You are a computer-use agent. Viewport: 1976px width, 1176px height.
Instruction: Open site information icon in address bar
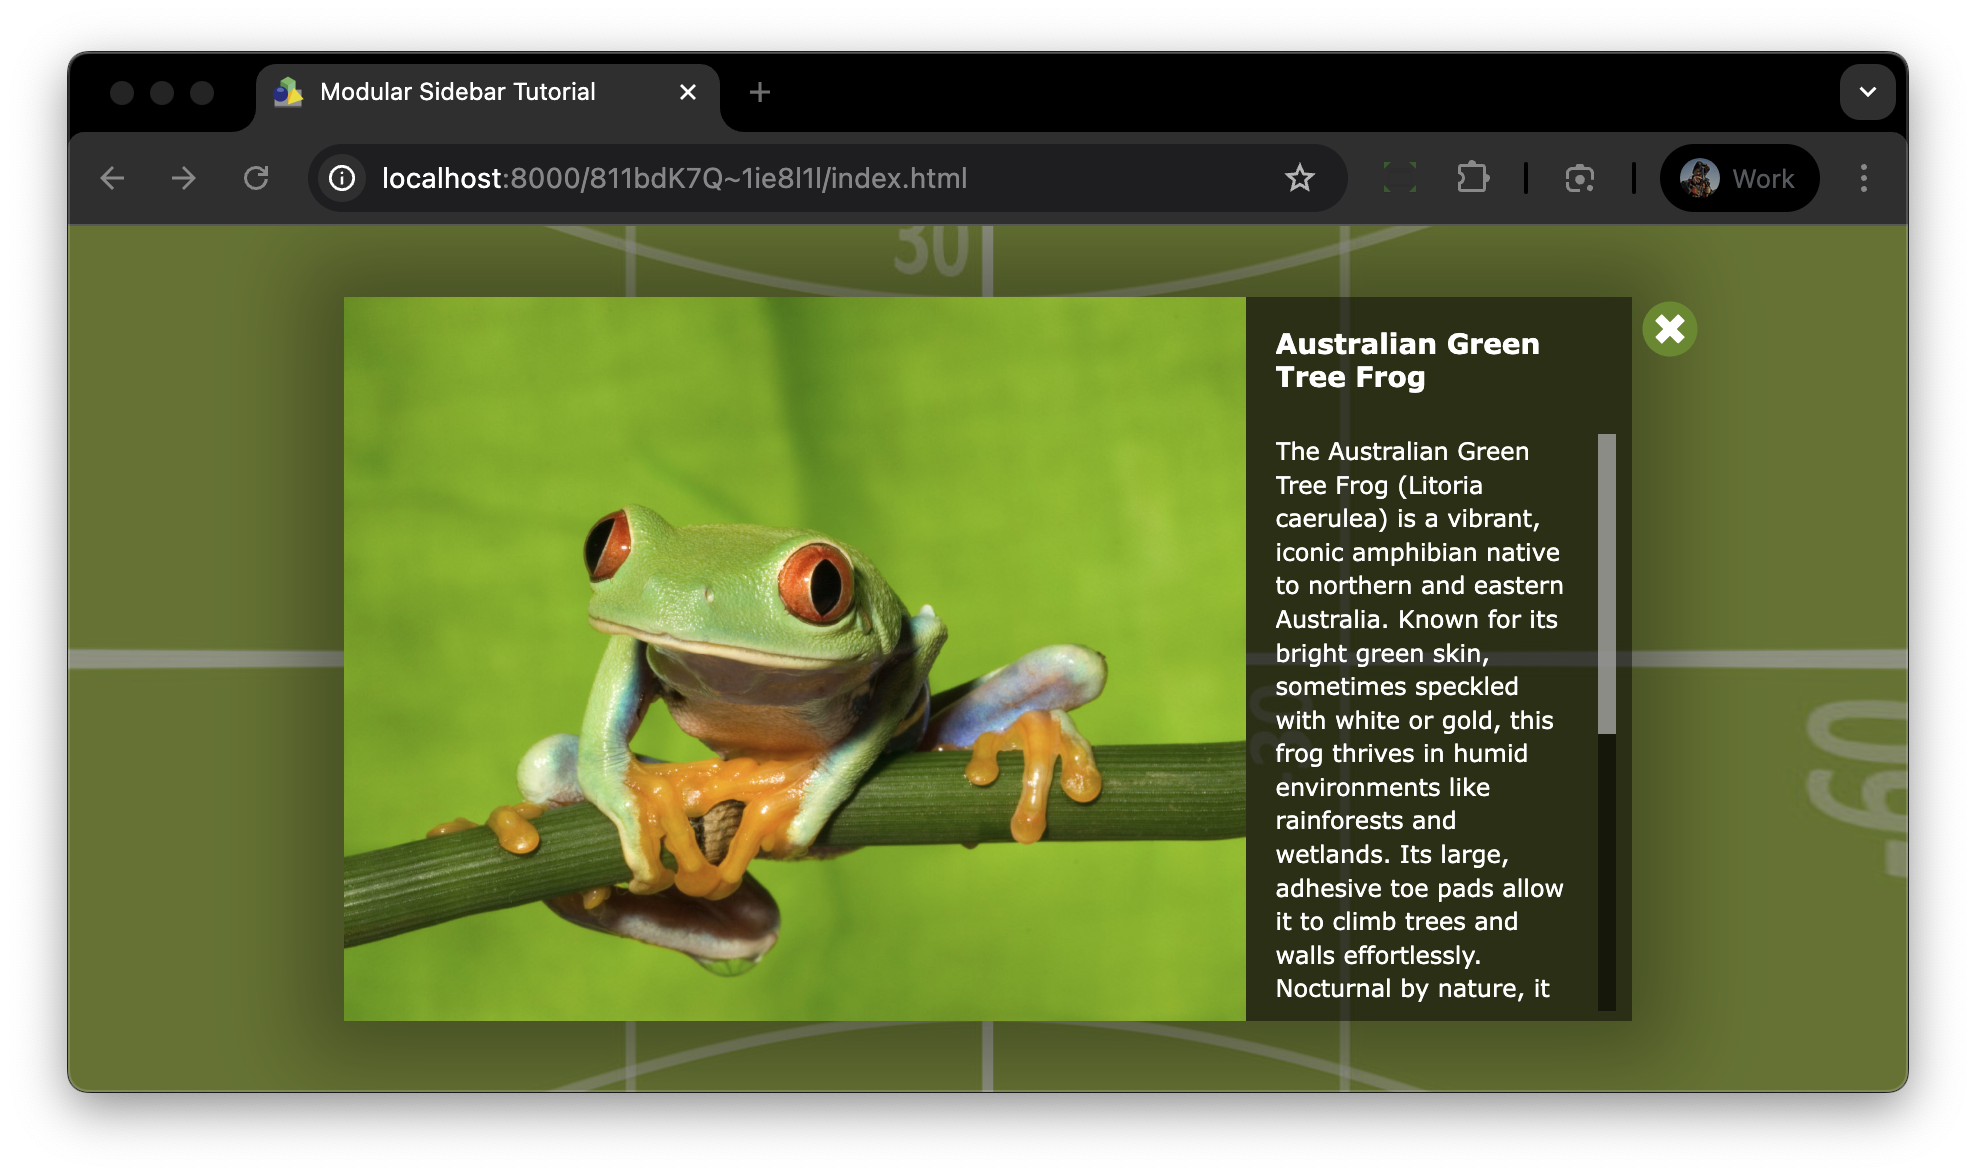coord(342,178)
